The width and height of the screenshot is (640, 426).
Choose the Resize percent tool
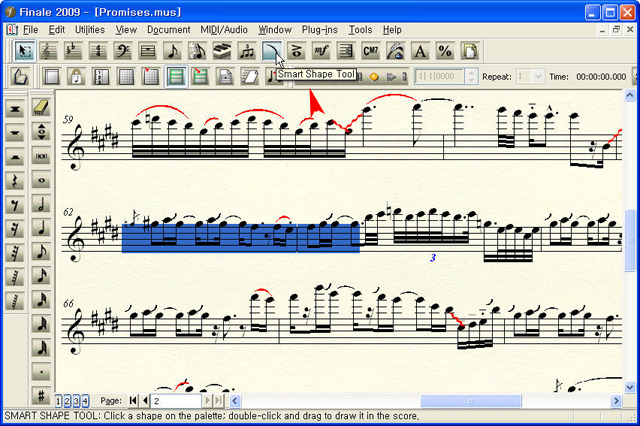click(445, 51)
